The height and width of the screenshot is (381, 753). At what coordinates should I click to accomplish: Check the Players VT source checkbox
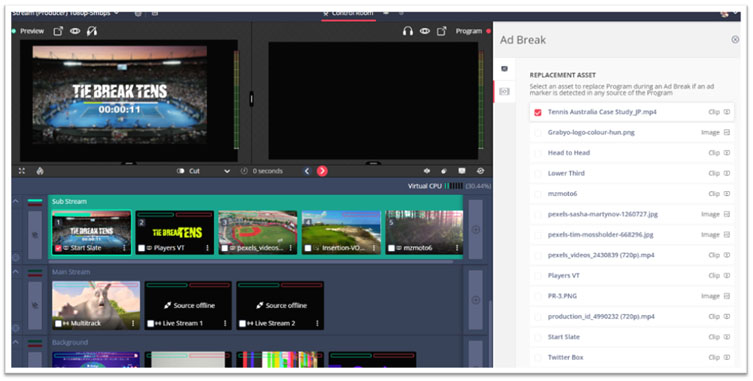click(142, 248)
